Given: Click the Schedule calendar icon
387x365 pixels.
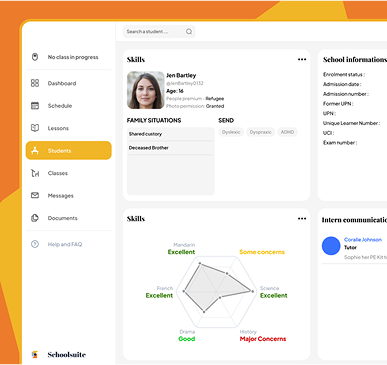Looking at the screenshot, I should 35,106.
